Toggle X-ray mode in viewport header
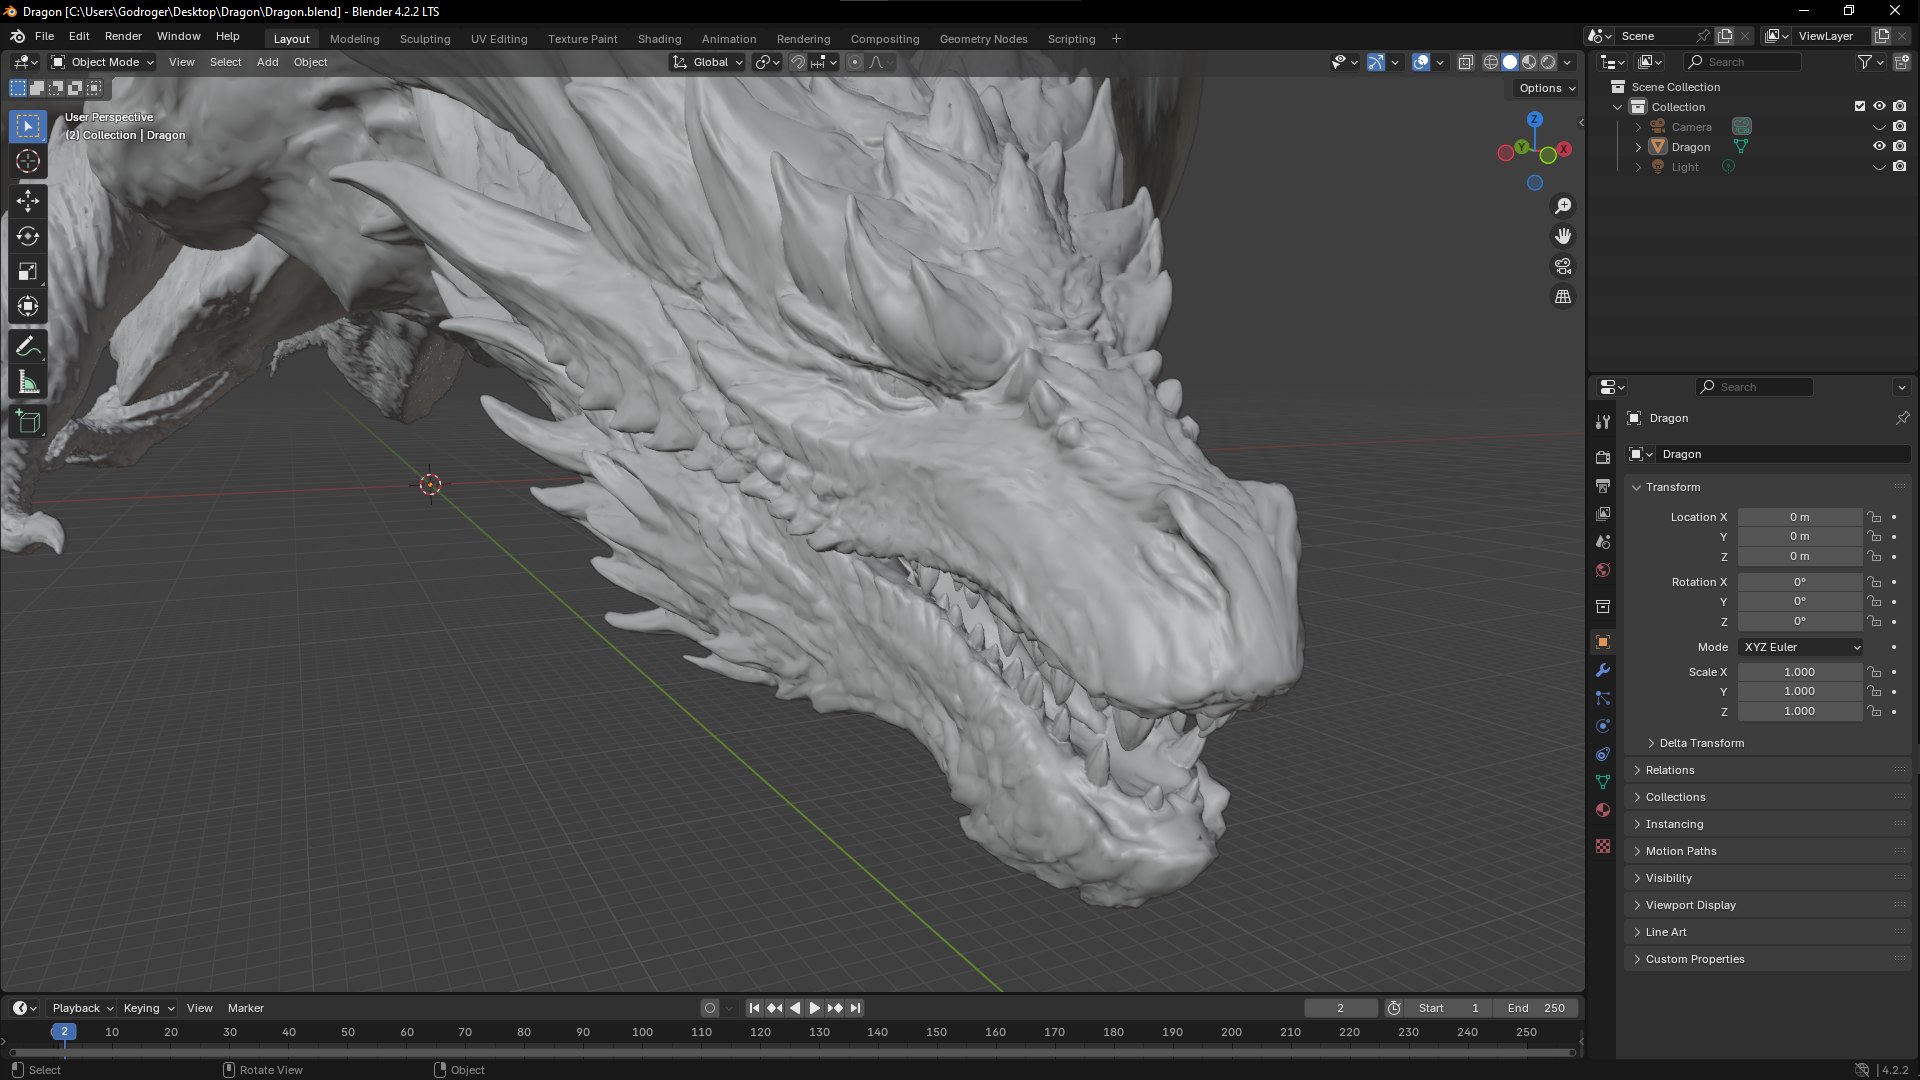 point(1465,62)
